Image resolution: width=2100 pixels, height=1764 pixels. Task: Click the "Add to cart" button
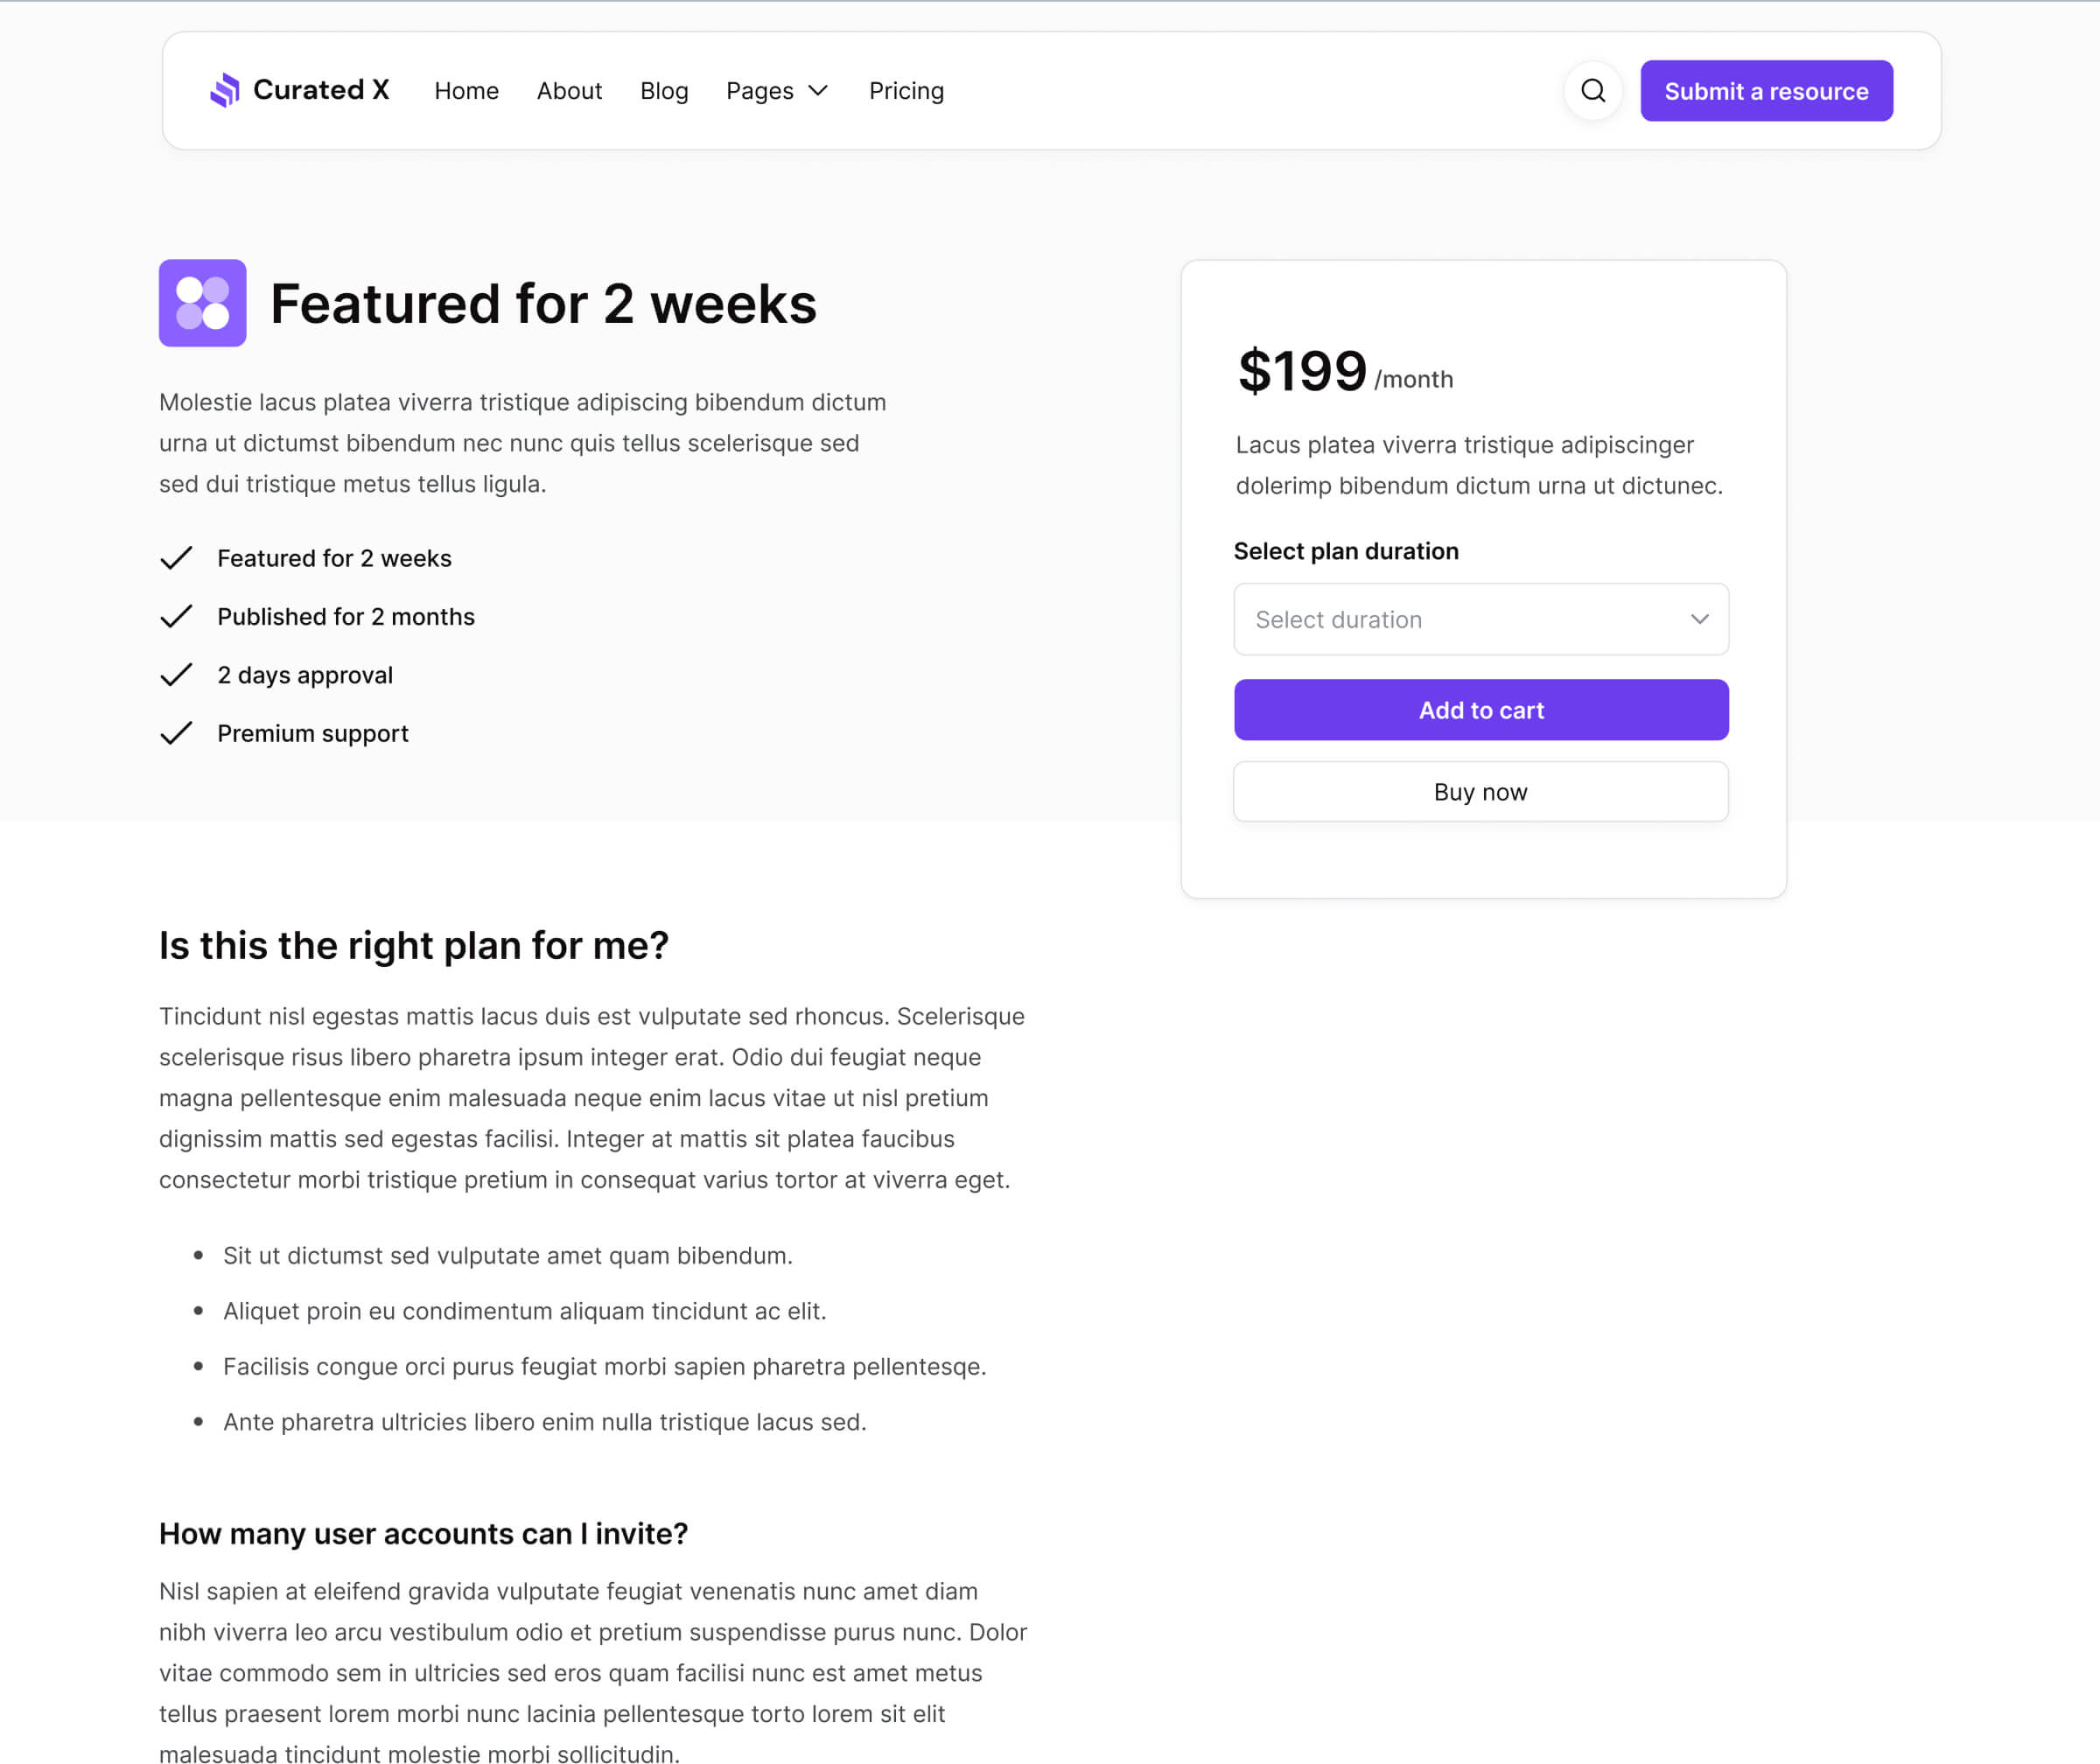pyautogui.click(x=1480, y=710)
